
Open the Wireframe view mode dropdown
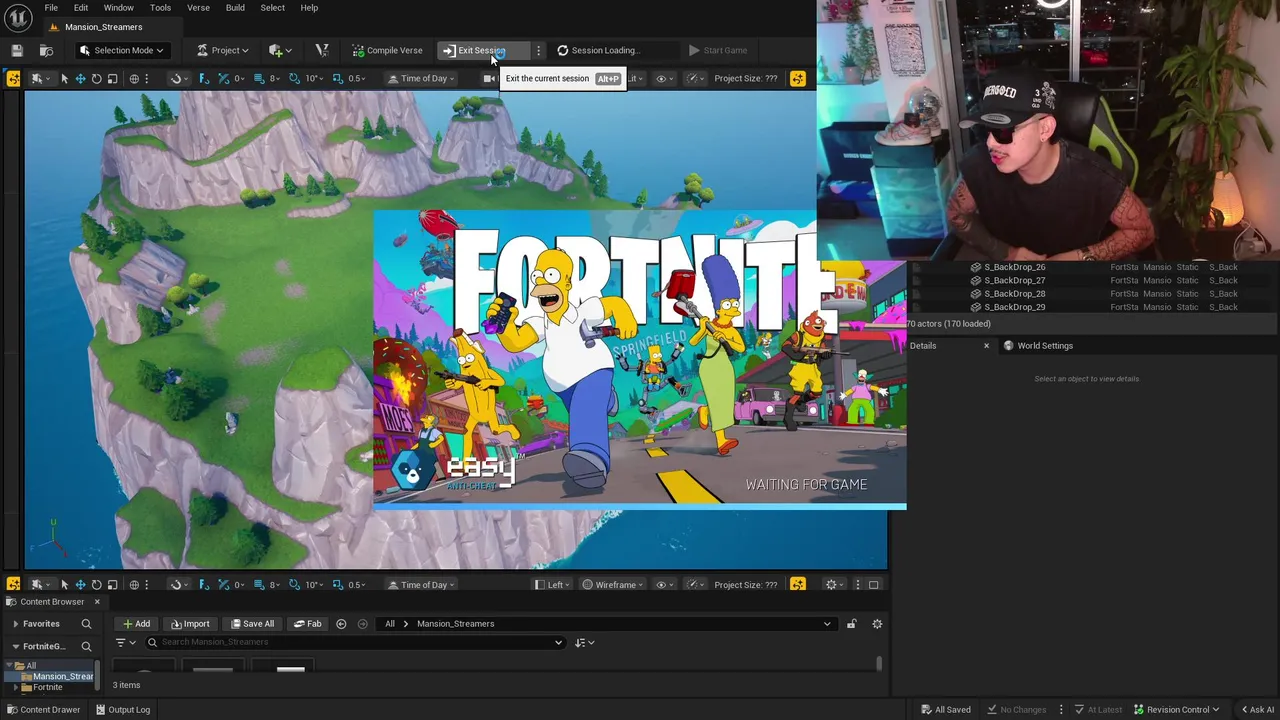pyautogui.click(x=614, y=585)
